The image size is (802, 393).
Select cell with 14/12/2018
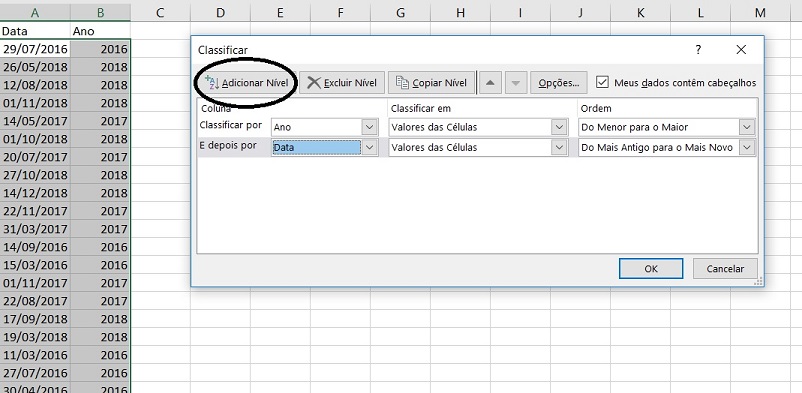[x=35, y=193]
